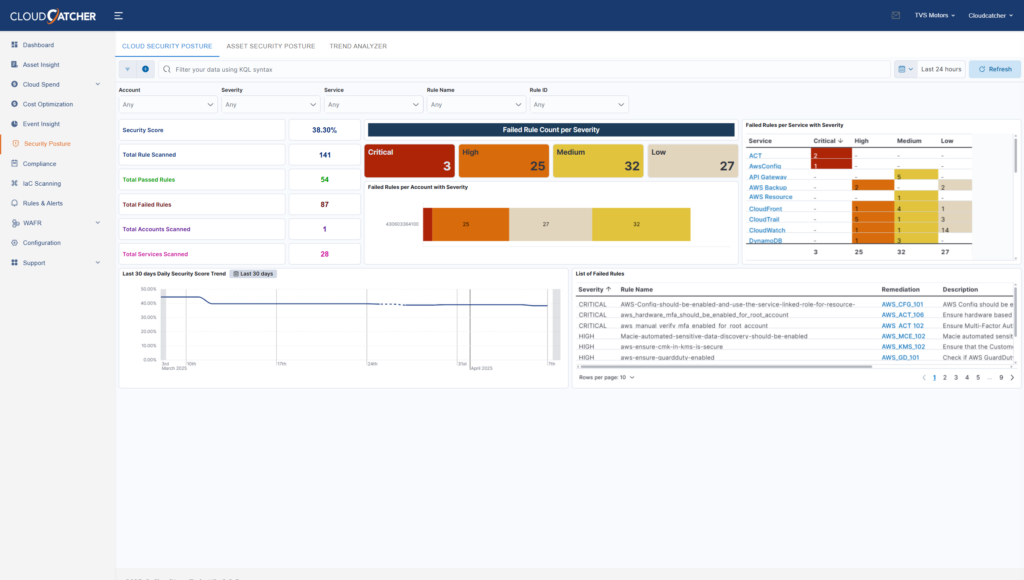The height and width of the screenshot is (580, 1024).
Task: Open the CloudTrail service link
Action: coord(763,219)
